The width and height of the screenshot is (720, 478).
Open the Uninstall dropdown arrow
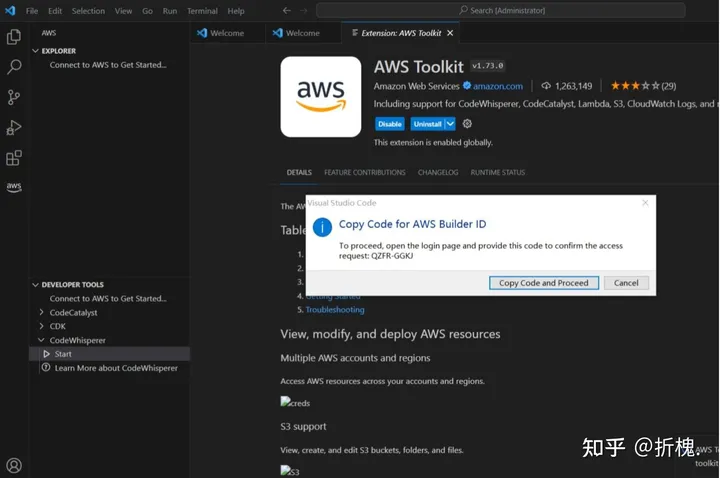pyautogui.click(x=450, y=124)
